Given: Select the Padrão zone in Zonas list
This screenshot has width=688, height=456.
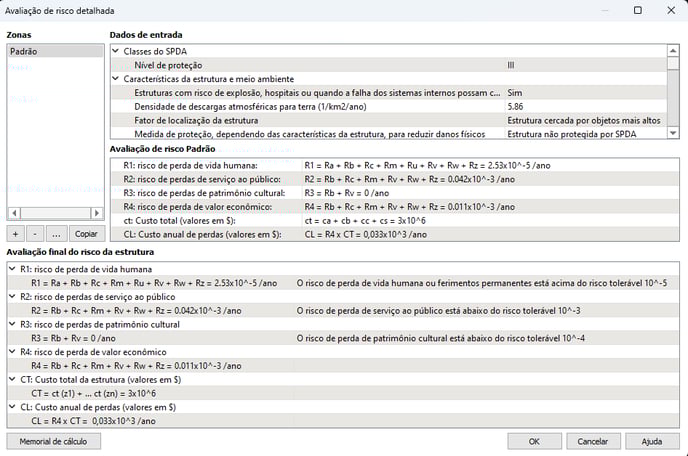Looking at the screenshot, I should (55, 51).
